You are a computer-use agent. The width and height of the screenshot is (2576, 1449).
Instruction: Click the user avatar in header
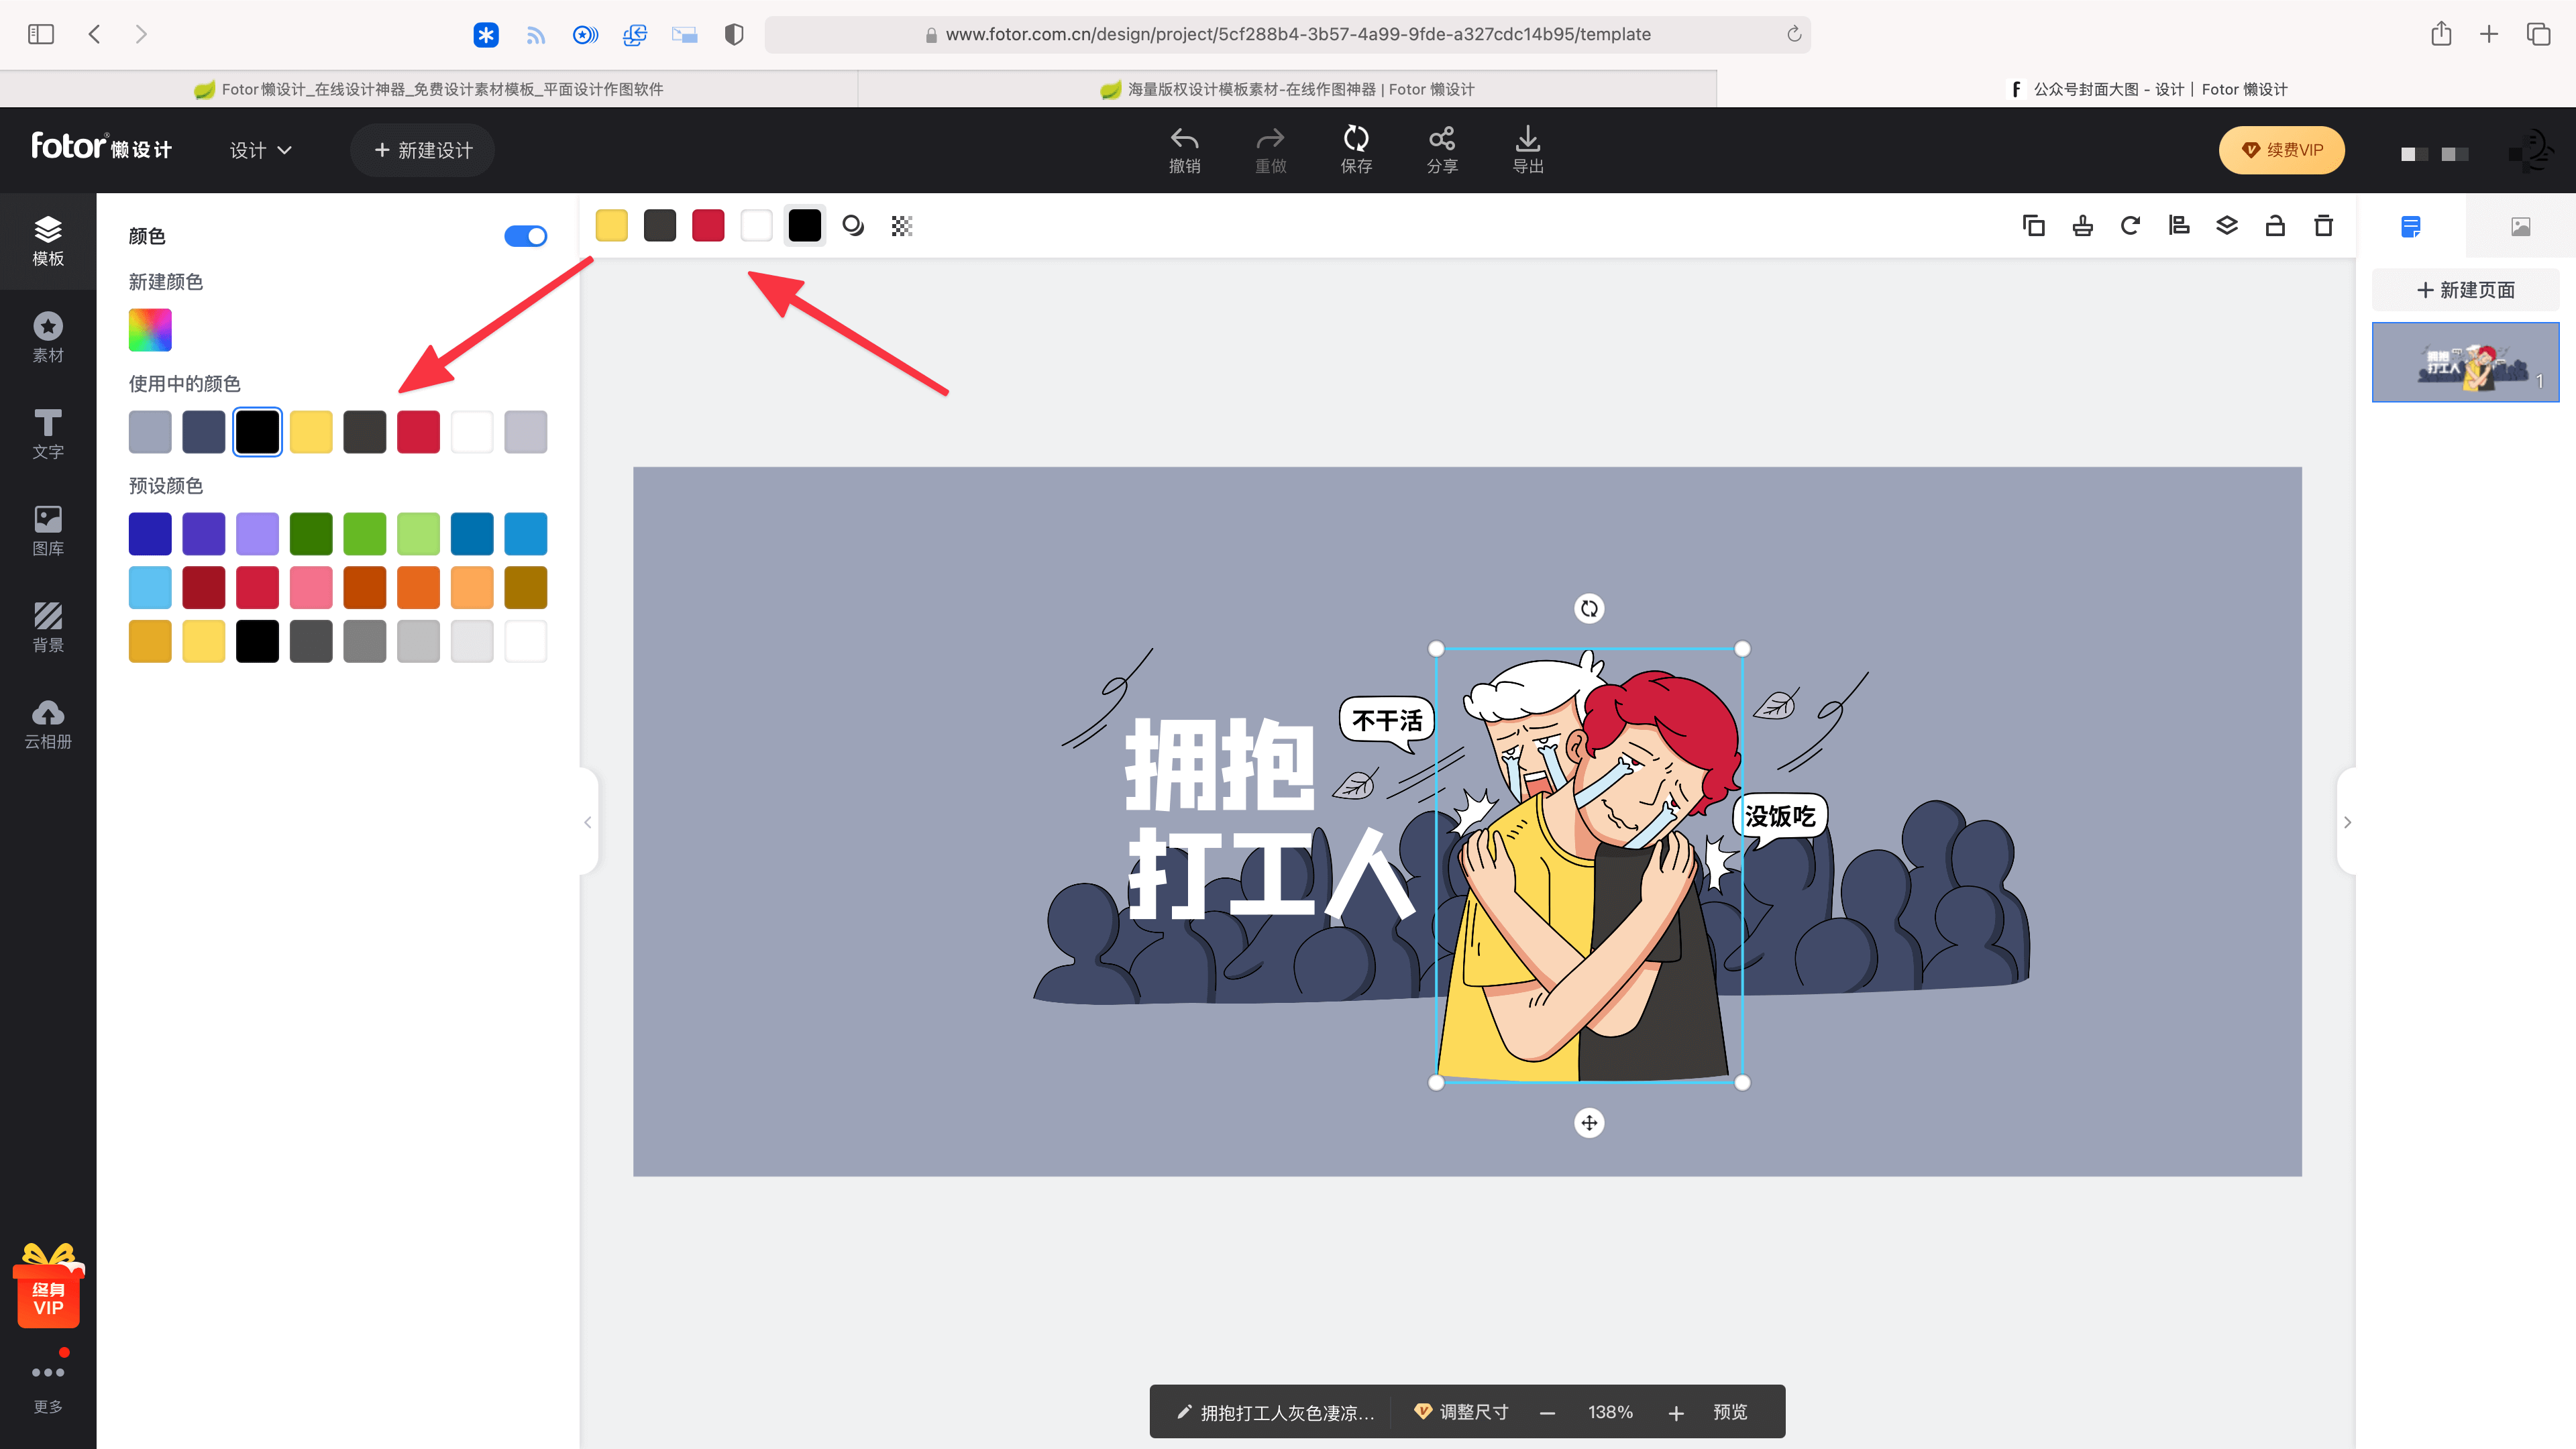point(2532,150)
